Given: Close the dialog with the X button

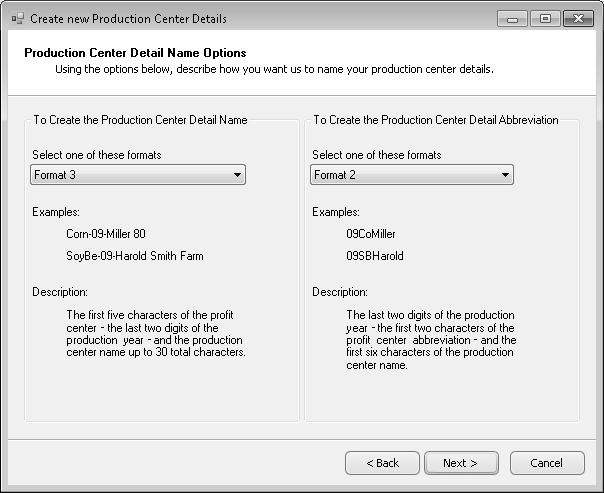Looking at the screenshot, I should [578, 18].
